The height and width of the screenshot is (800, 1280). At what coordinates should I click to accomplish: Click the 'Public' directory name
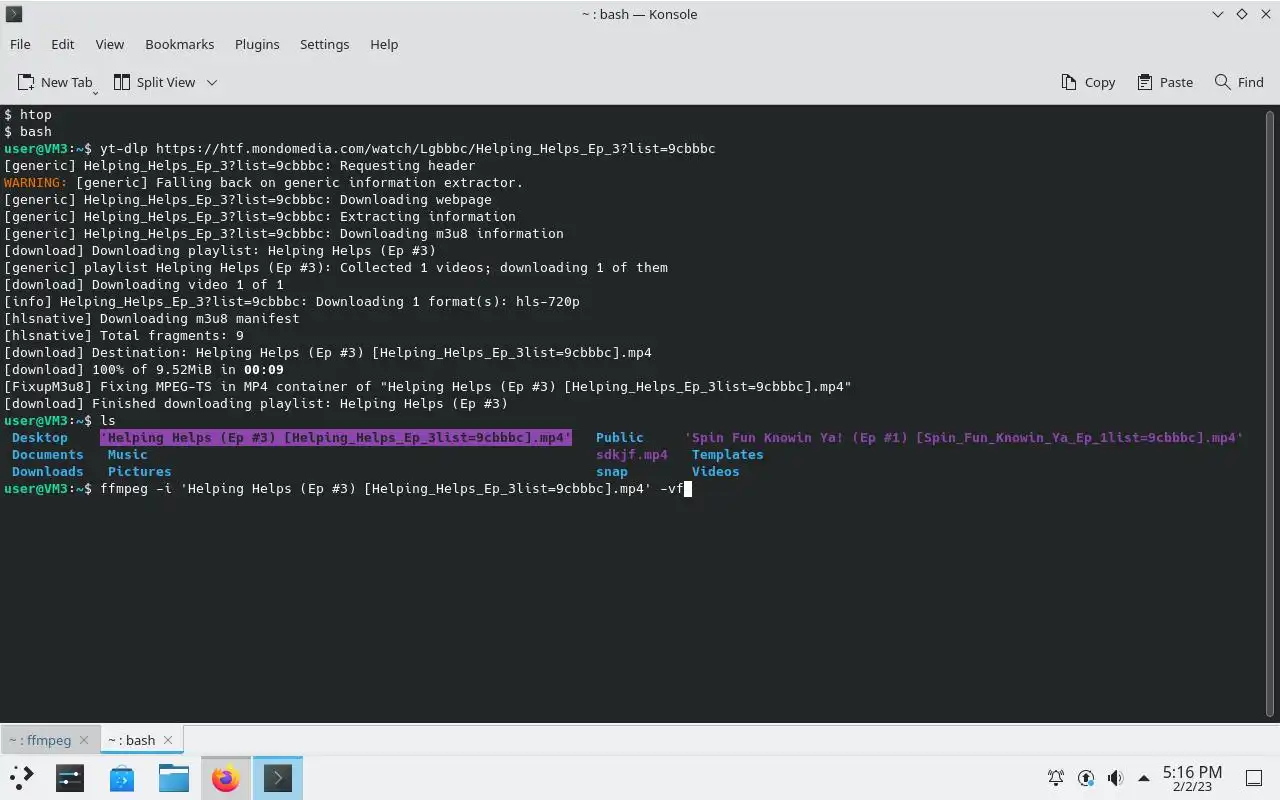(x=620, y=437)
